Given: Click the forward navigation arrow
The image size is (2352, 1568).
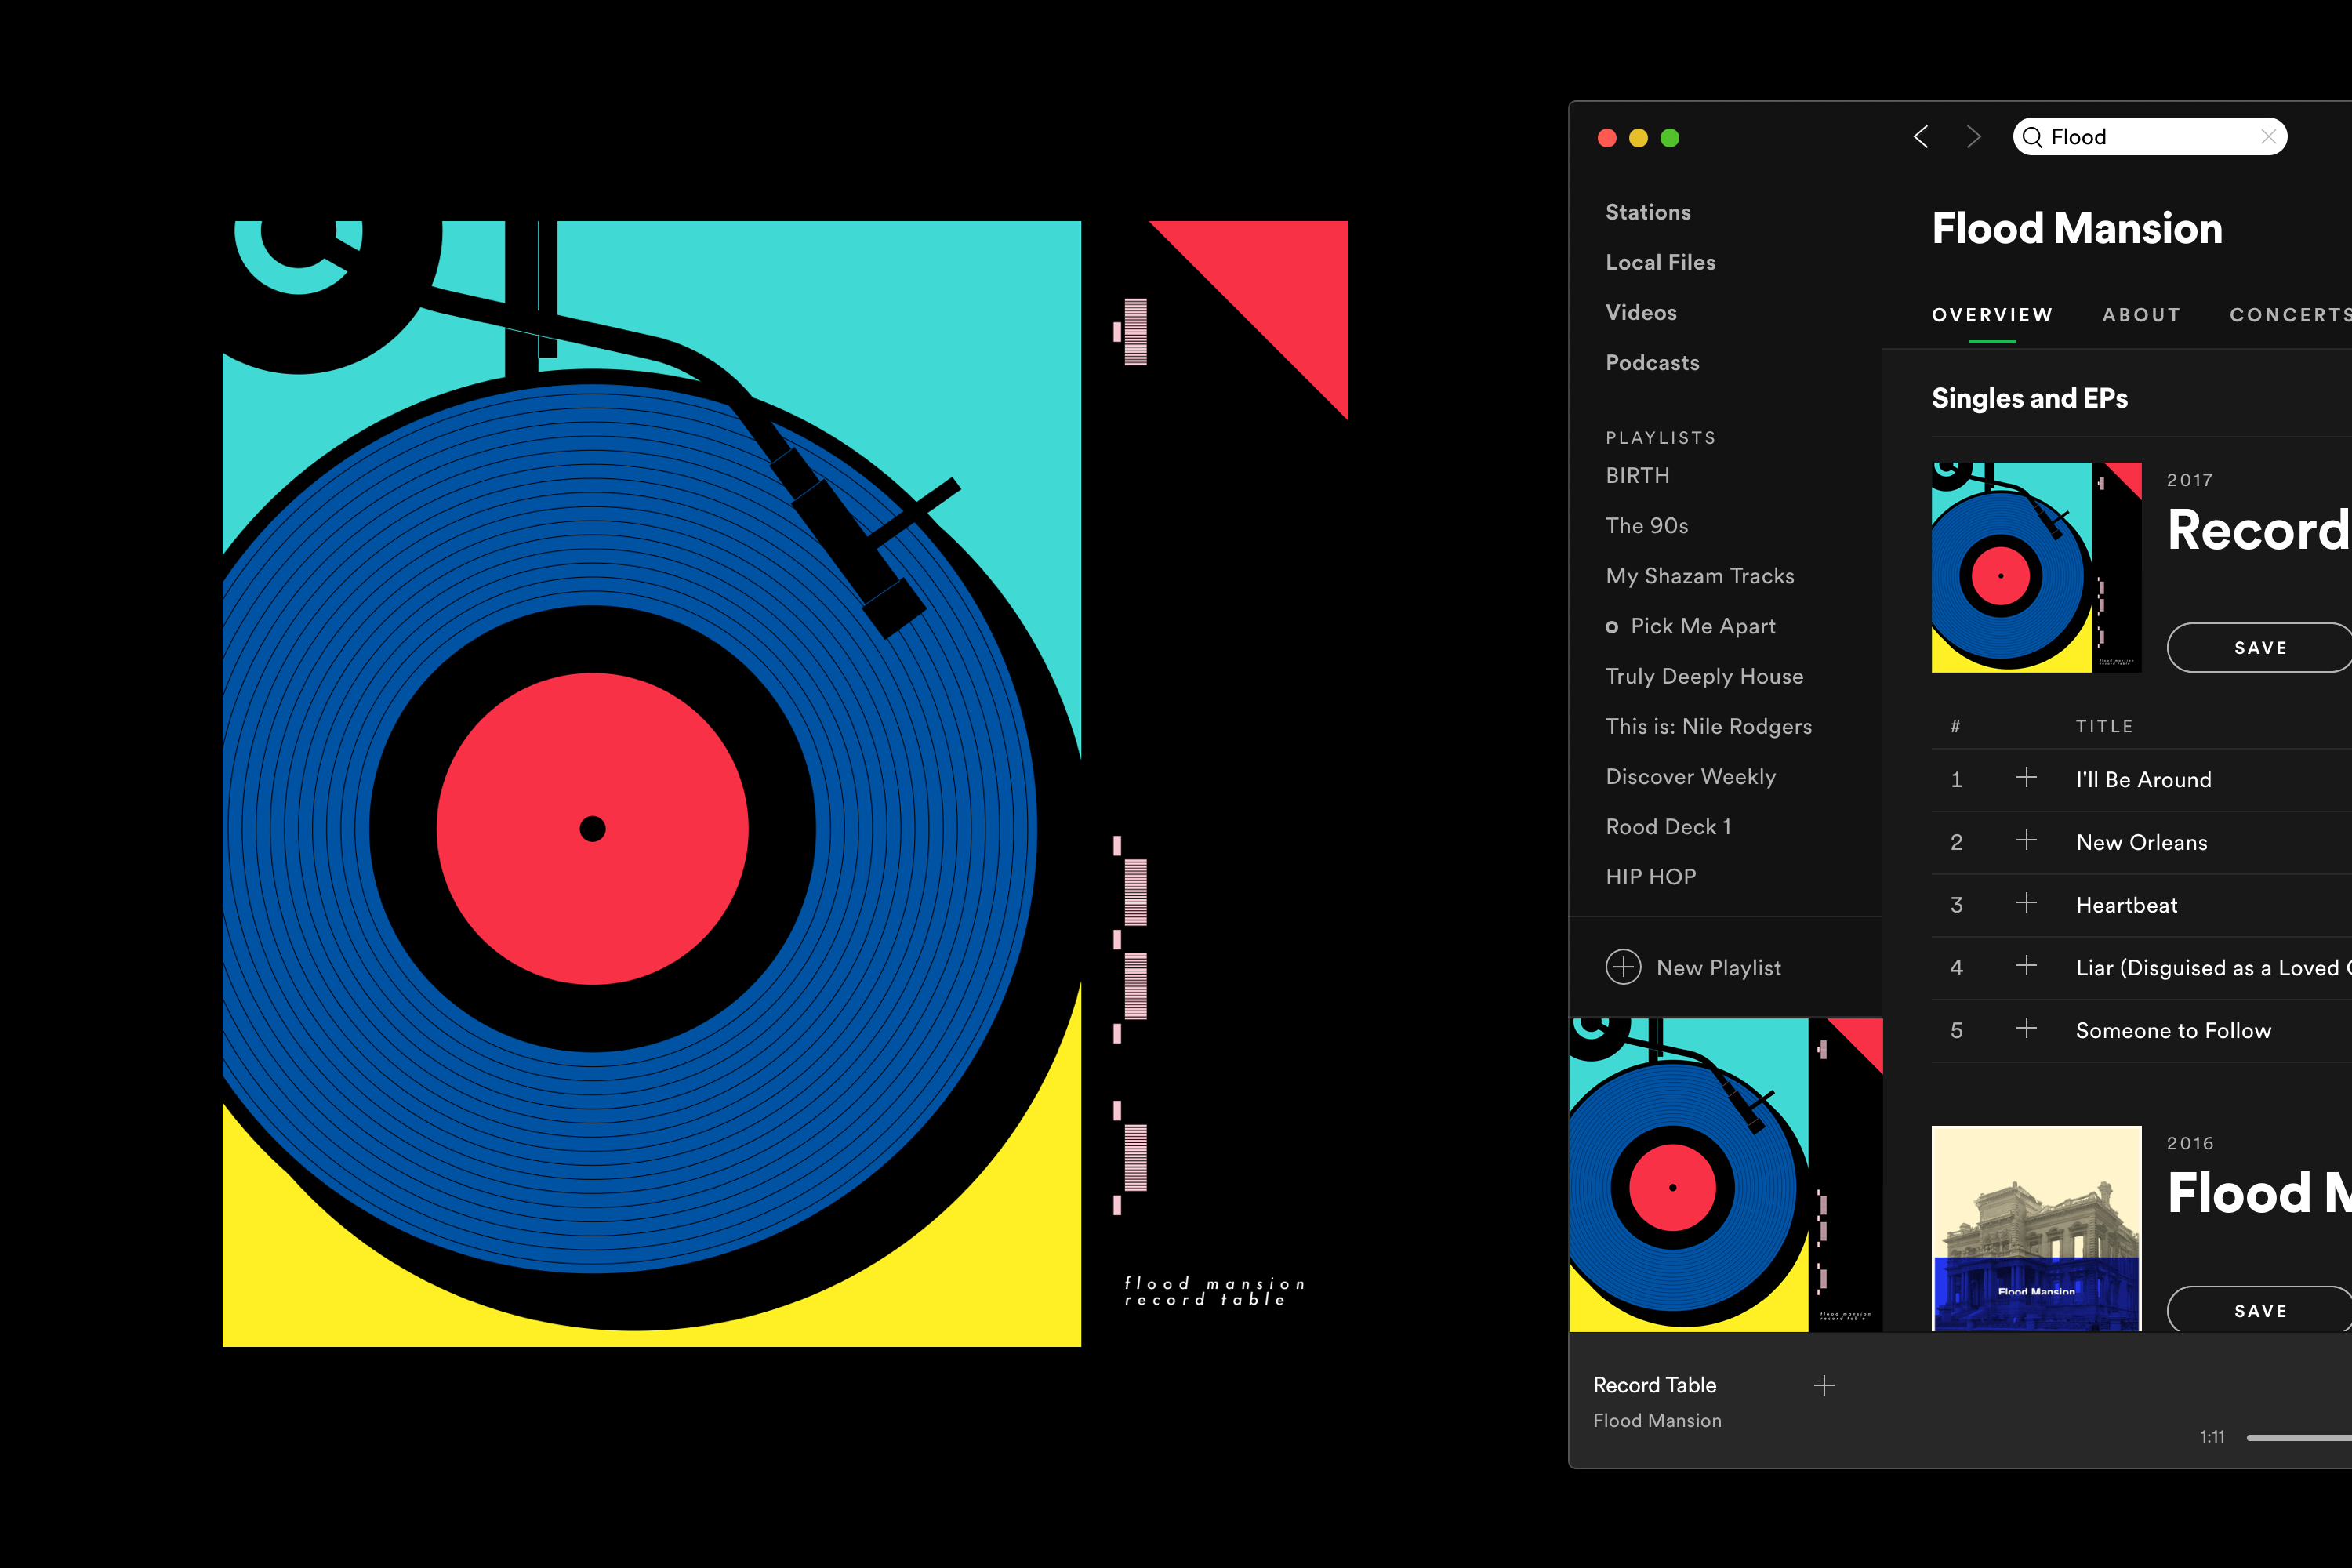Looking at the screenshot, I should [1973, 137].
